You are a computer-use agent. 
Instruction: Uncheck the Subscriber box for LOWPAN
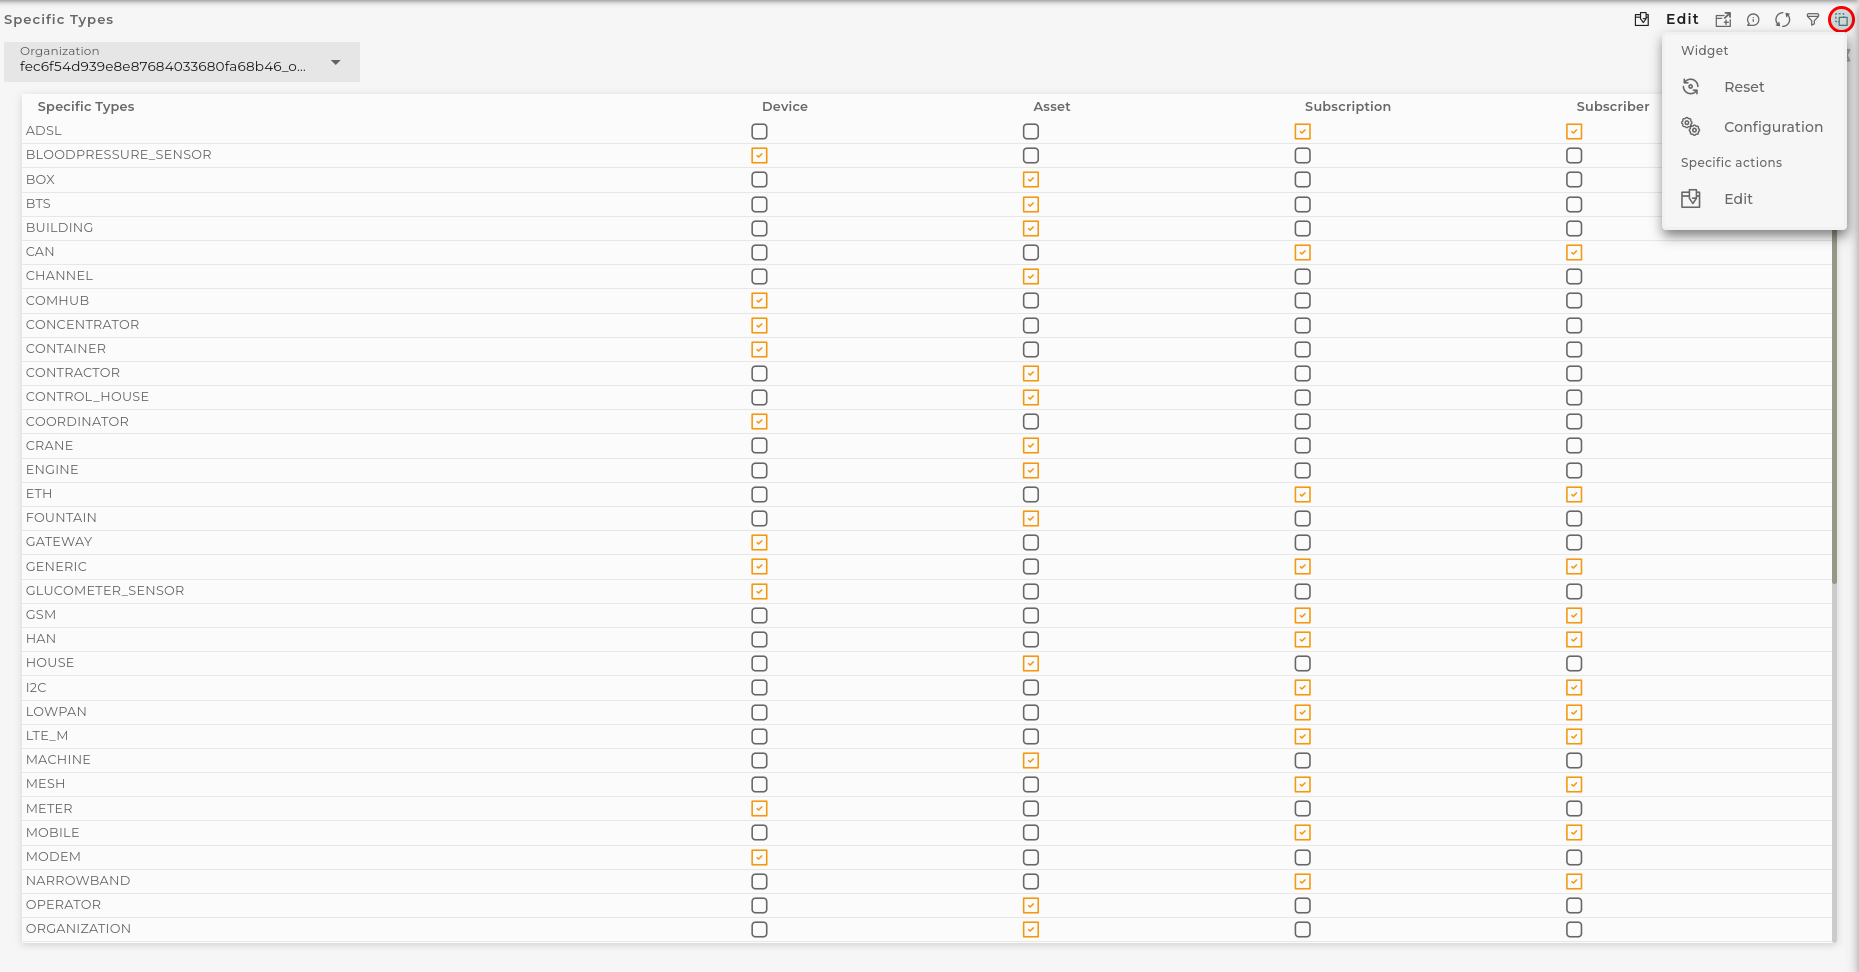point(1574,712)
